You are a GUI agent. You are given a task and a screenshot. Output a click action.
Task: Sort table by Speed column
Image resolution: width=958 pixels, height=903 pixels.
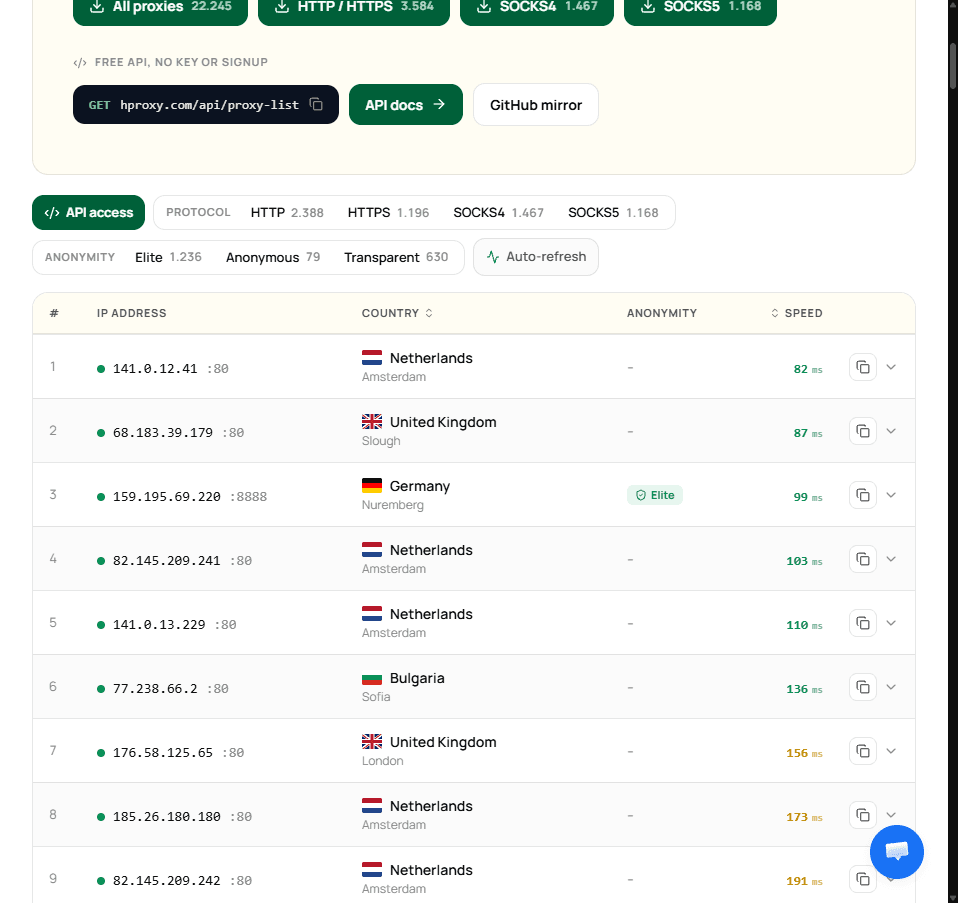click(x=796, y=313)
